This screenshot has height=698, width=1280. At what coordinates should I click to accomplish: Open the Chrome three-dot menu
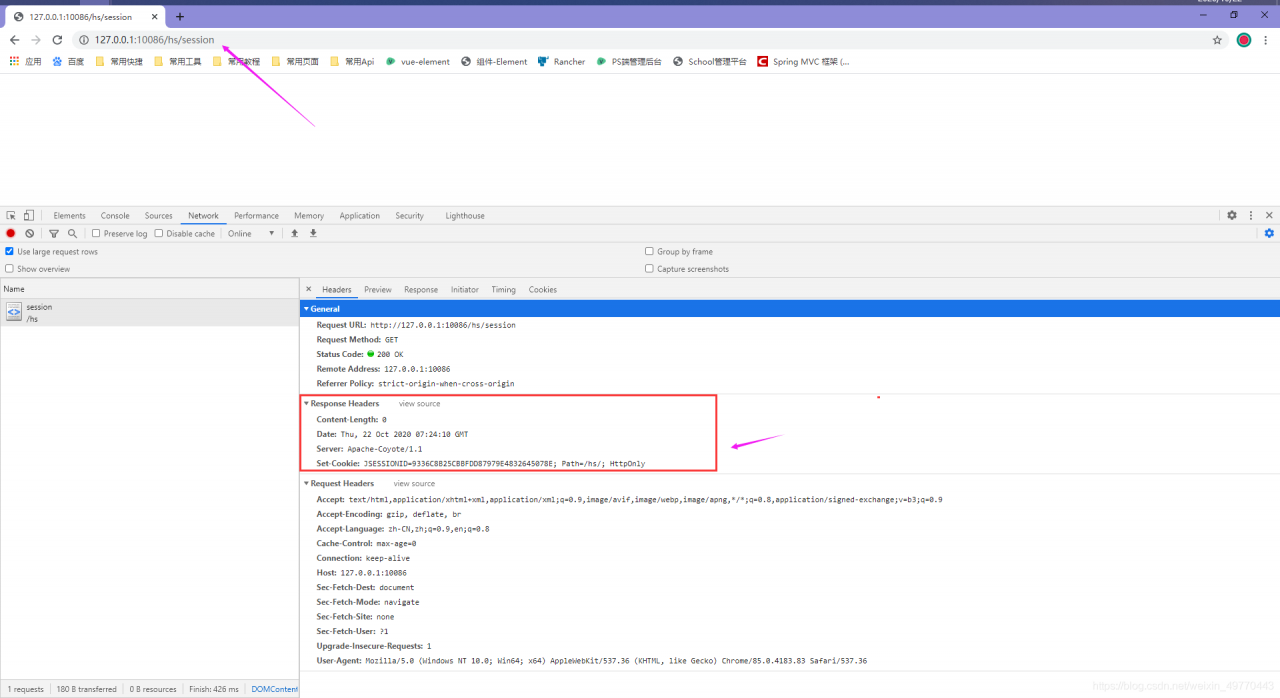tap(1267, 40)
